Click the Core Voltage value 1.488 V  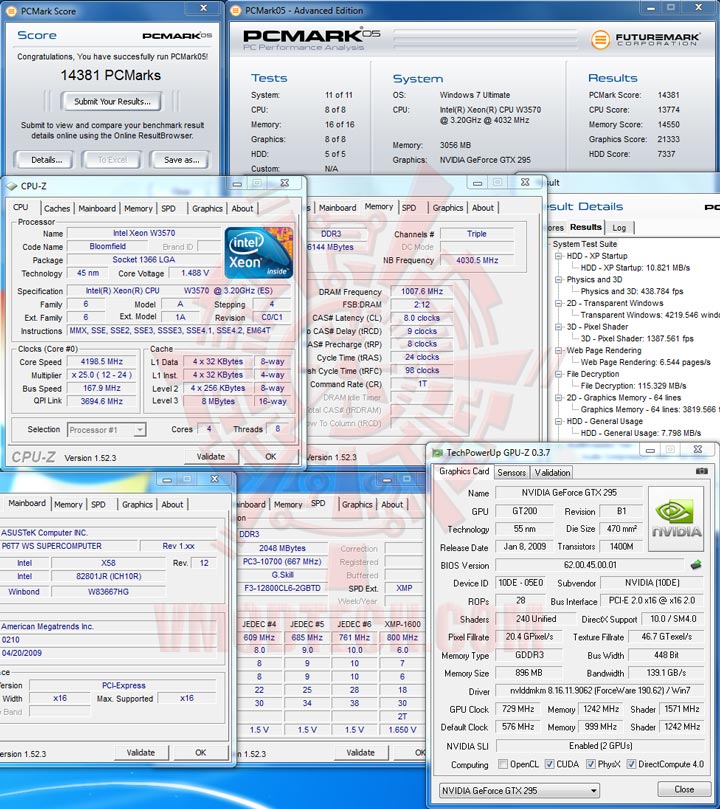click(195, 273)
